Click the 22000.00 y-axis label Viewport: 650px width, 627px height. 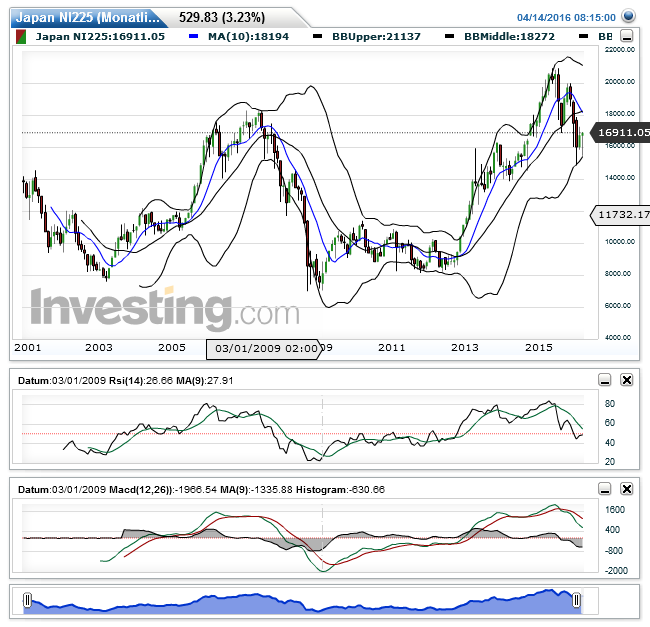click(620, 50)
